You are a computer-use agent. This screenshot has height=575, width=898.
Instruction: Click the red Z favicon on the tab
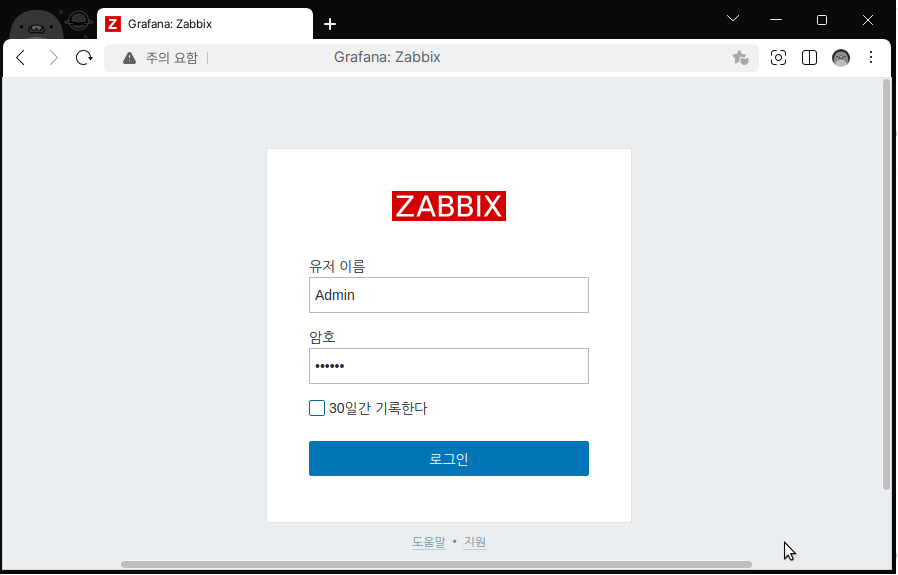pyautogui.click(x=113, y=24)
